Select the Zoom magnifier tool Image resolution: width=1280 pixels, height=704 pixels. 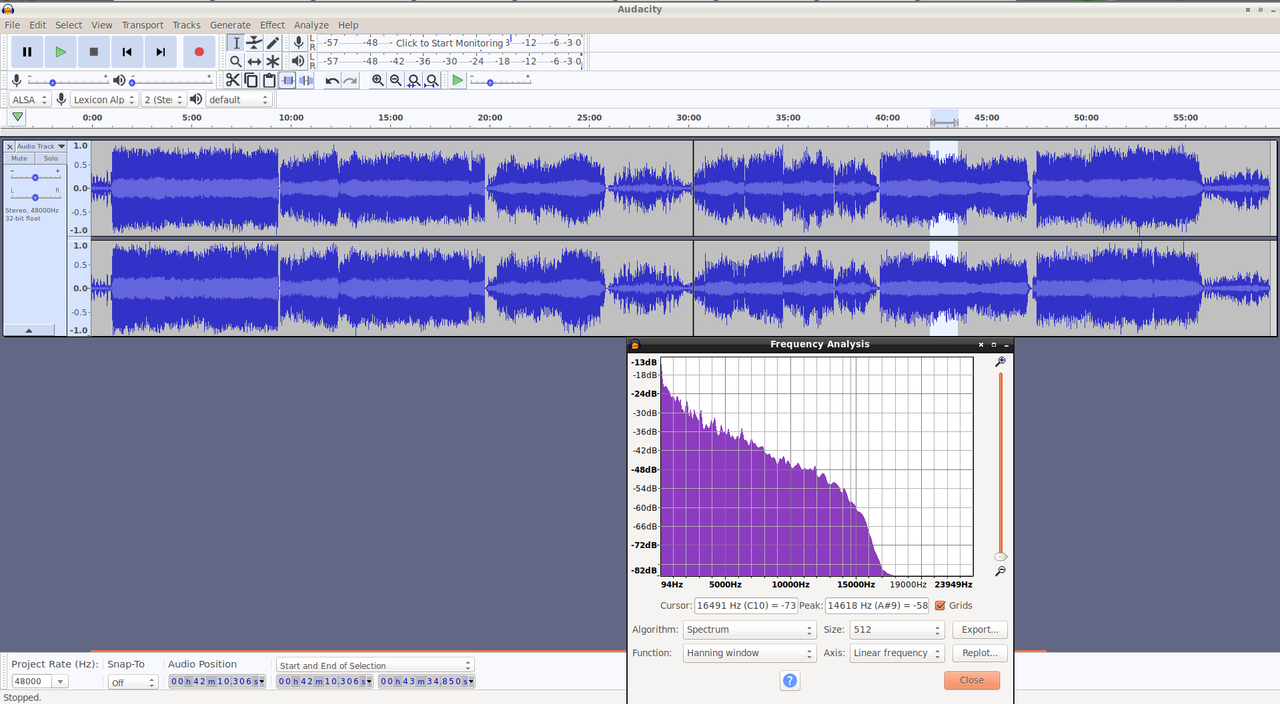pyautogui.click(x=236, y=62)
